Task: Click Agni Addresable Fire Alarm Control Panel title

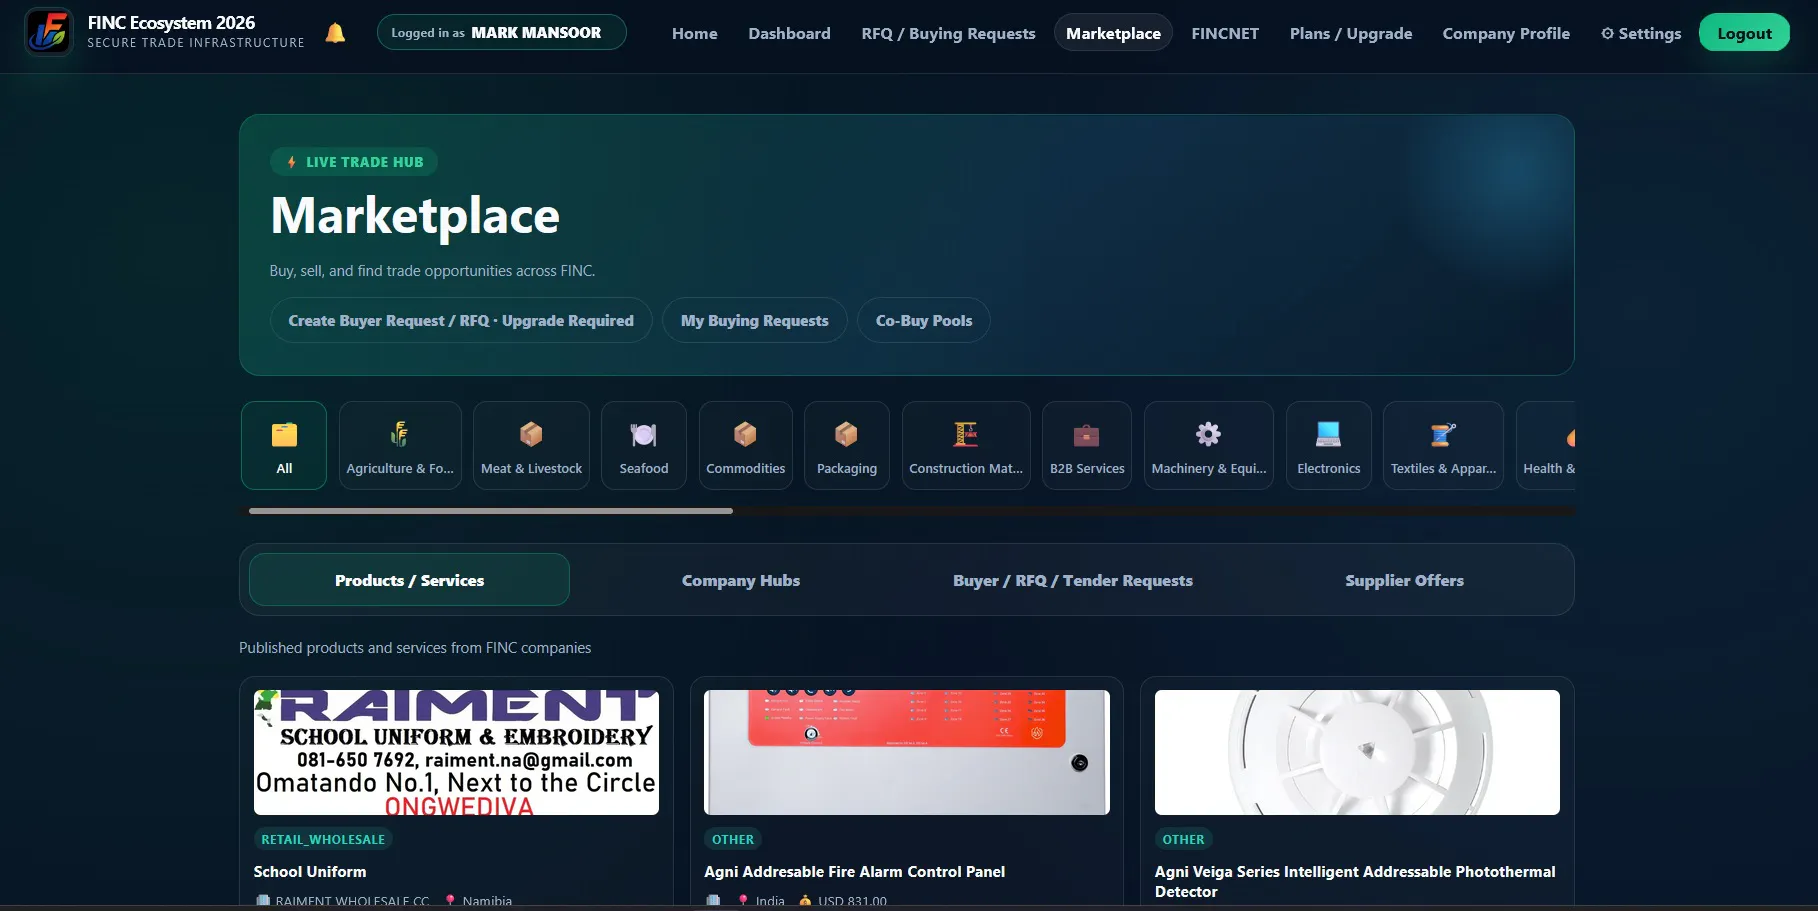Action: tap(855, 872)
